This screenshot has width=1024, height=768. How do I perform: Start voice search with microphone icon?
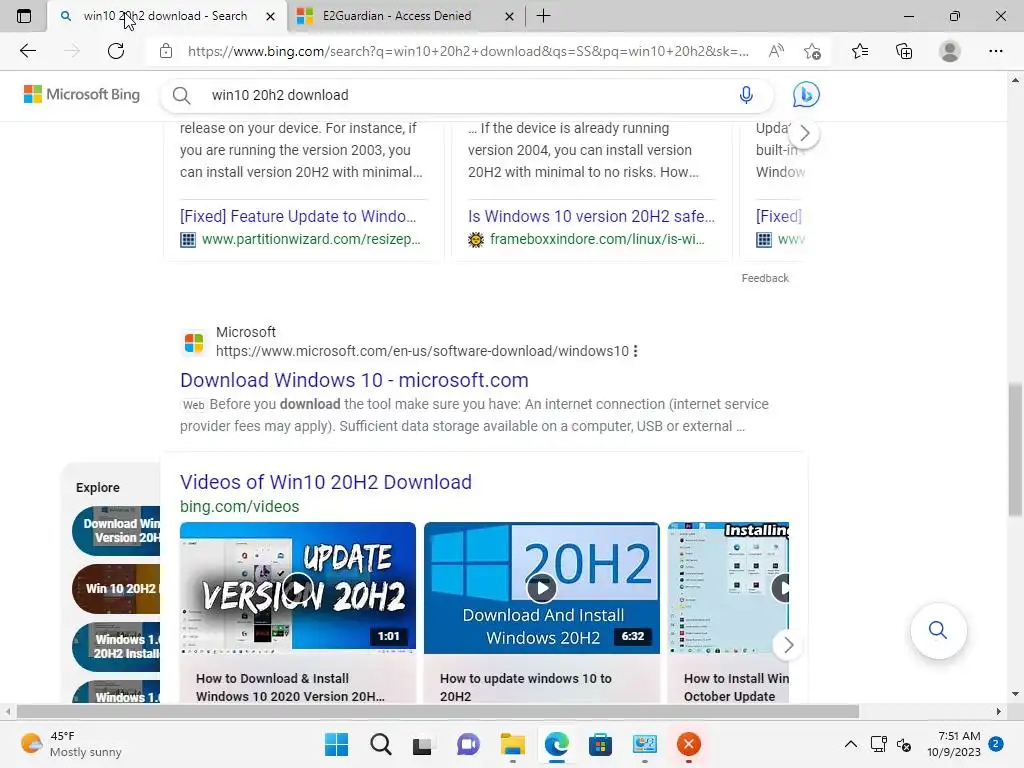(746, 95)
